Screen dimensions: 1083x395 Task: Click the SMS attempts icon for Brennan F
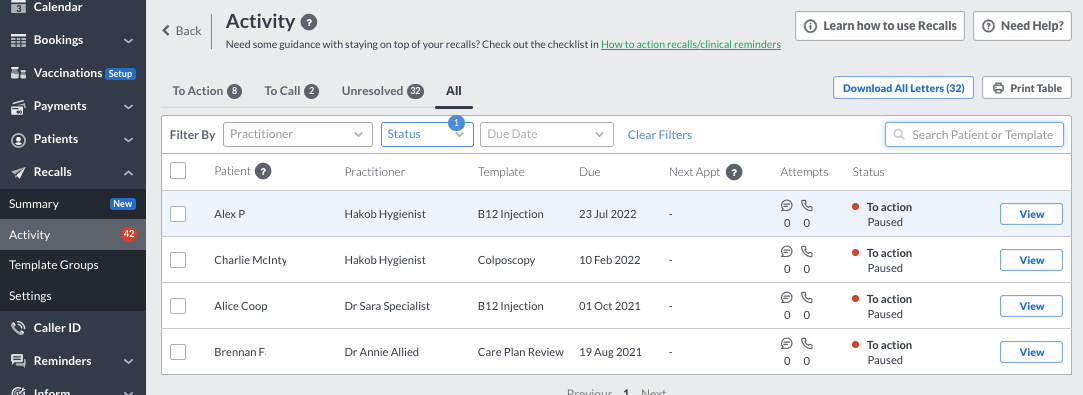[x=786, y=343]
